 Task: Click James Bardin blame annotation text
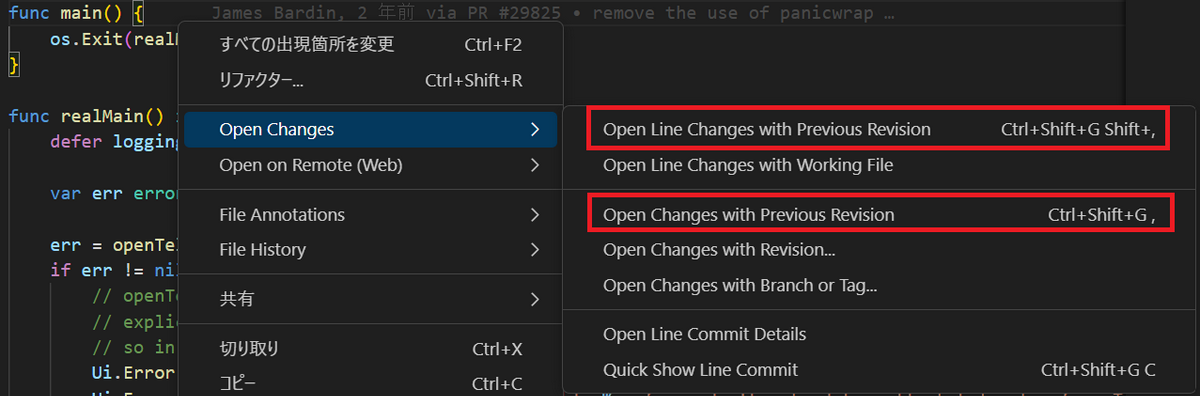552,15
